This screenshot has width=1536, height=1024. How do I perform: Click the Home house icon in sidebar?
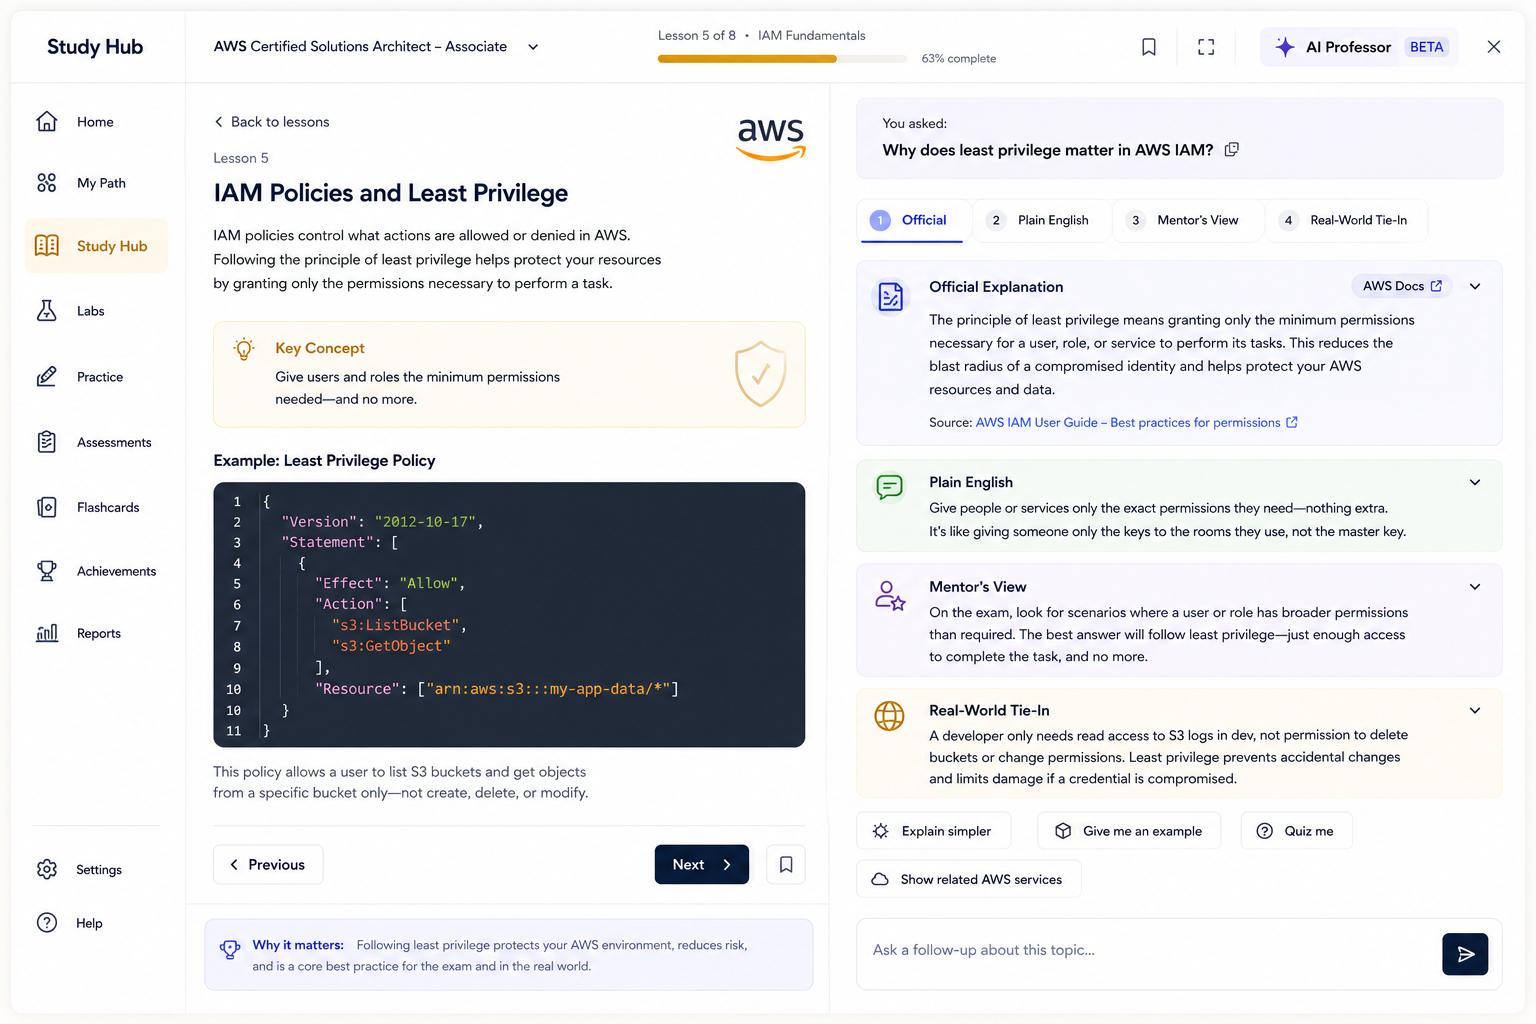(47, 121)
